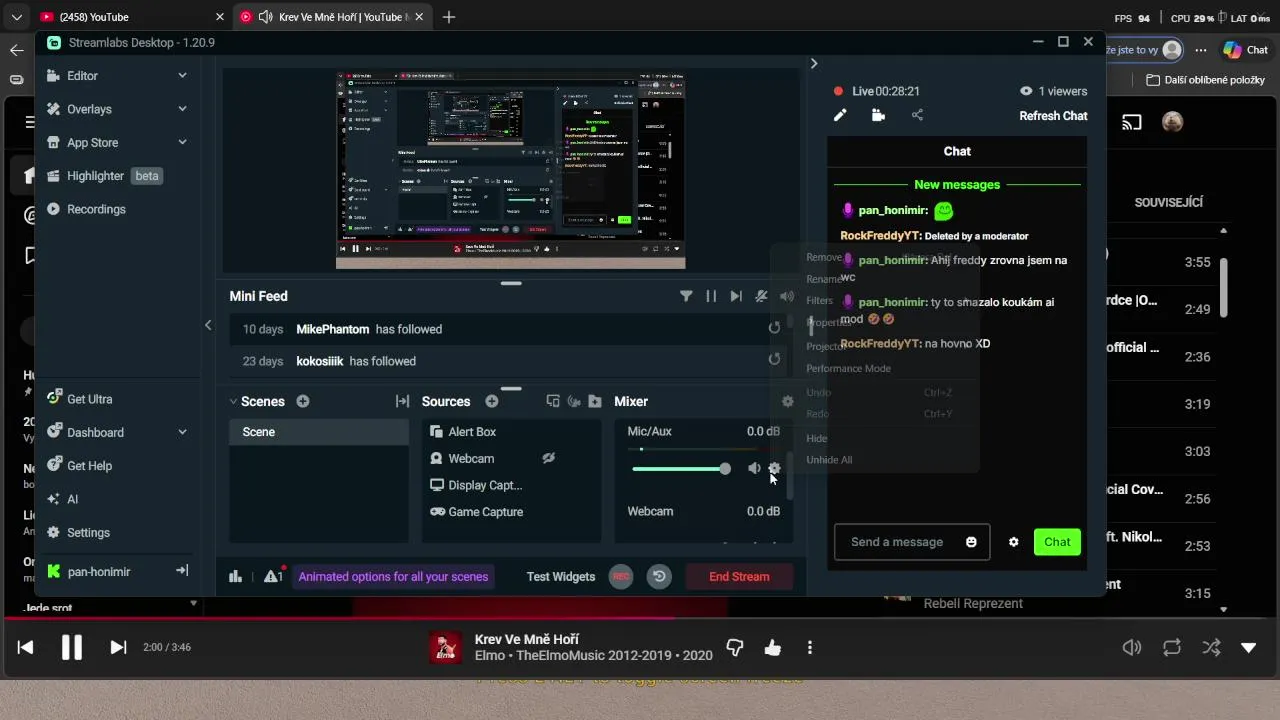
Task: Collapse the Scenes panel chevron
Action: click(x=233, y=401)
